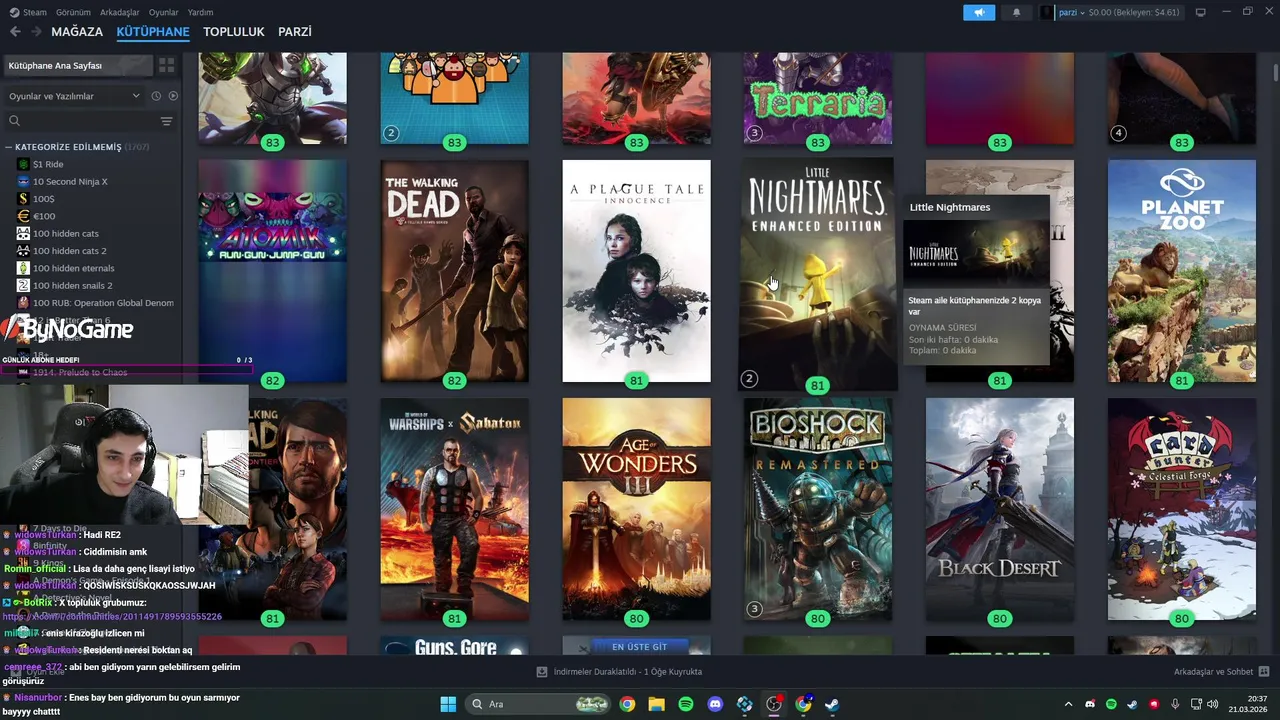Open BioShock Remastered cover

pyautogui.click(x=818, y=509)
